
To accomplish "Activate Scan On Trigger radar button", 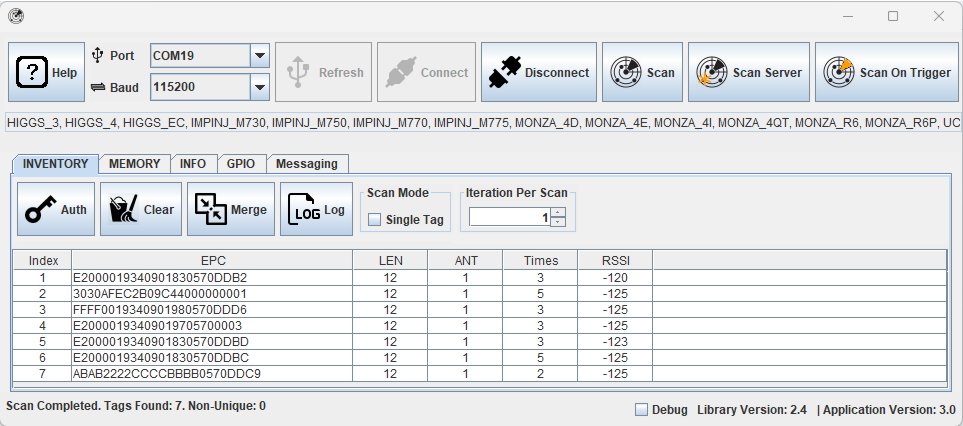I will pyautogui.click(x=887, y=72).
